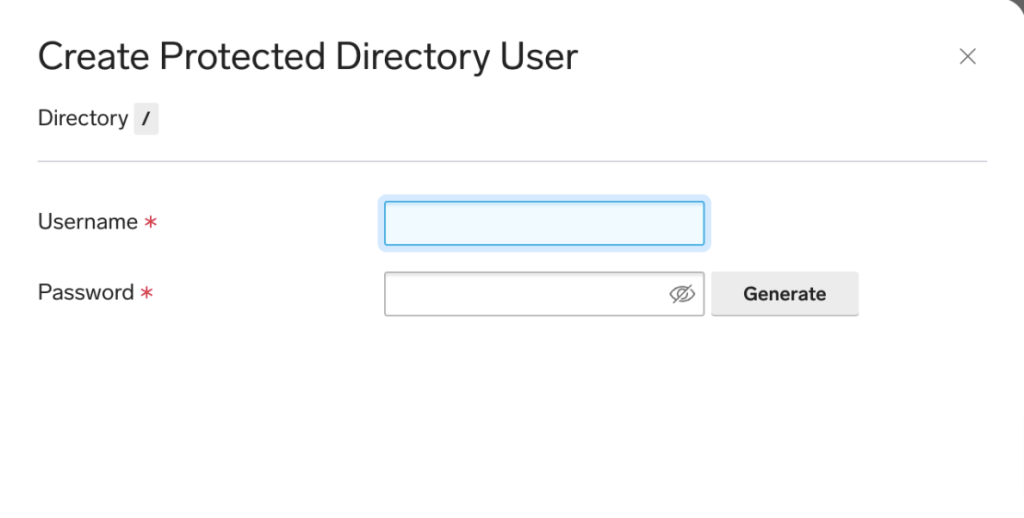Close the Create Protected Directory User dialog
The width and height of the screenshot is (1024, 518).
967,57
